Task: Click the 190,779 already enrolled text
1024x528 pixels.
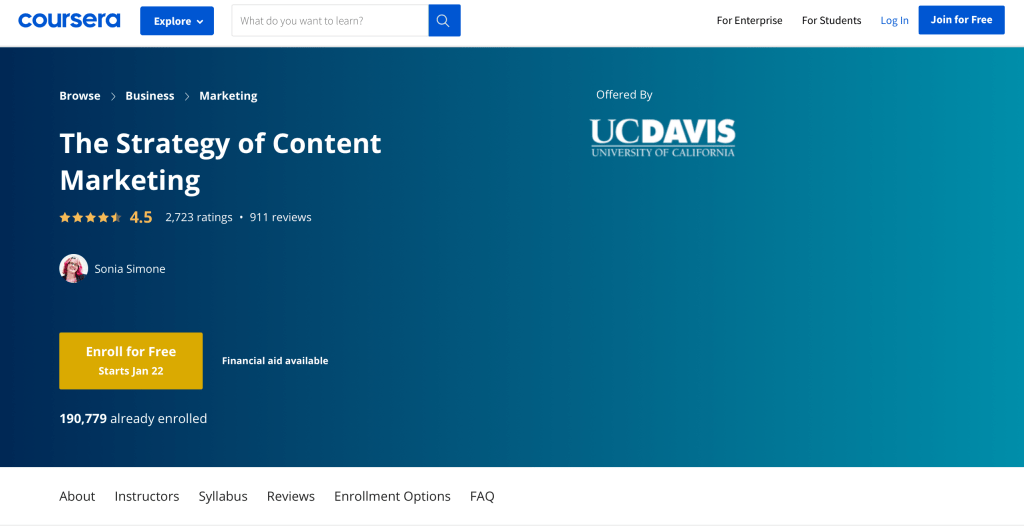Action: pos(133,418)
